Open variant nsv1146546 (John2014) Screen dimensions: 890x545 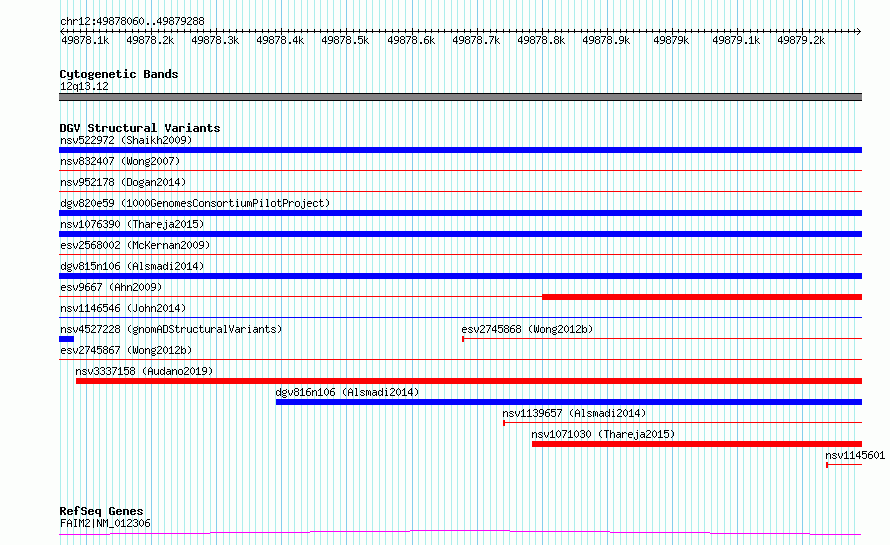coord(123,308)
